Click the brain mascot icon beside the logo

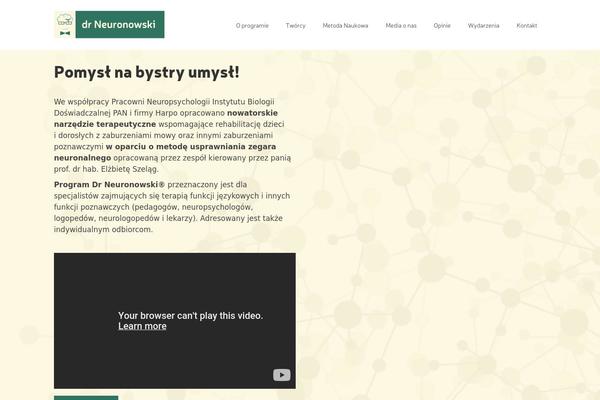tap(65, 24)
